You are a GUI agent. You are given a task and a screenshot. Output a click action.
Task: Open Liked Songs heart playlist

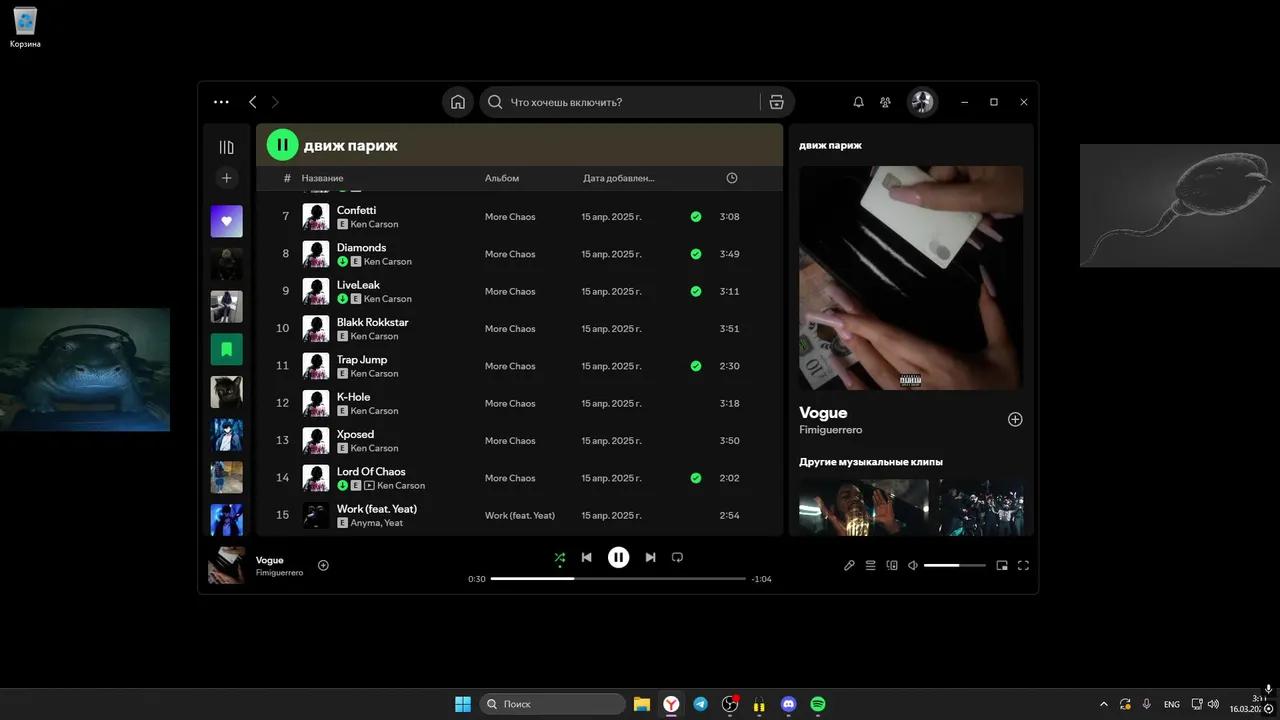coord(227,221)
